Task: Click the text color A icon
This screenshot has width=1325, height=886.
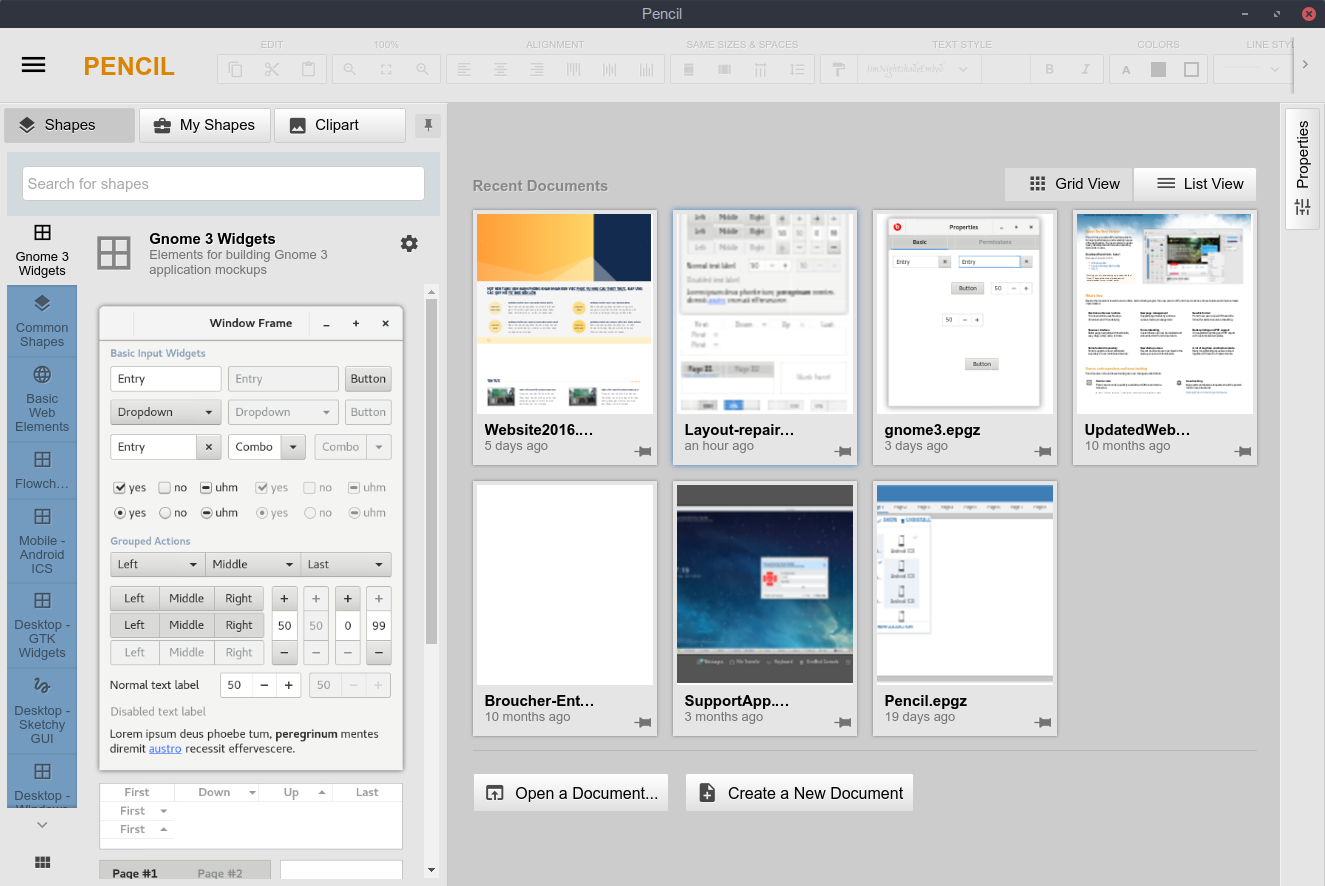Action: [1126, 69]
